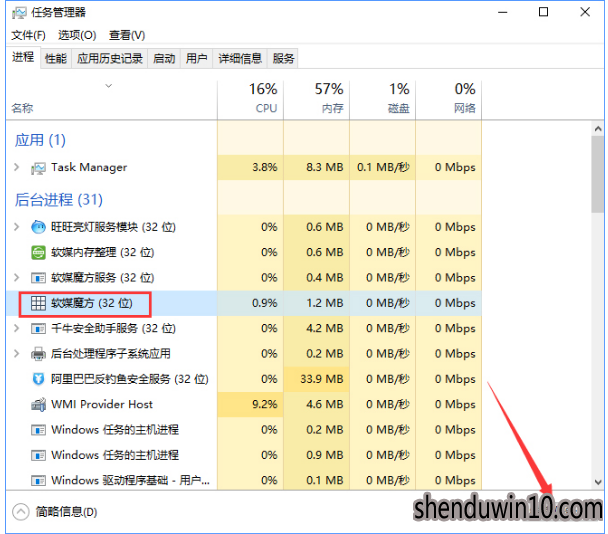608x534 pixels.
Task: Click the 9.2% CPU value
Action: [265, 404]
